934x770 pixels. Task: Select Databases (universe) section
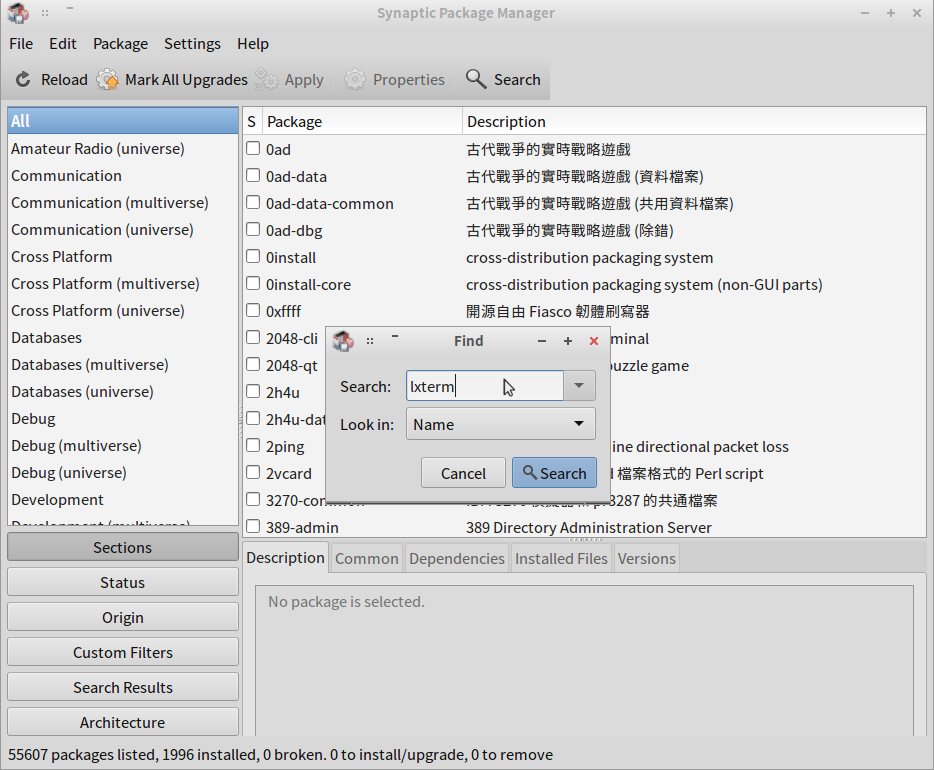123,391
